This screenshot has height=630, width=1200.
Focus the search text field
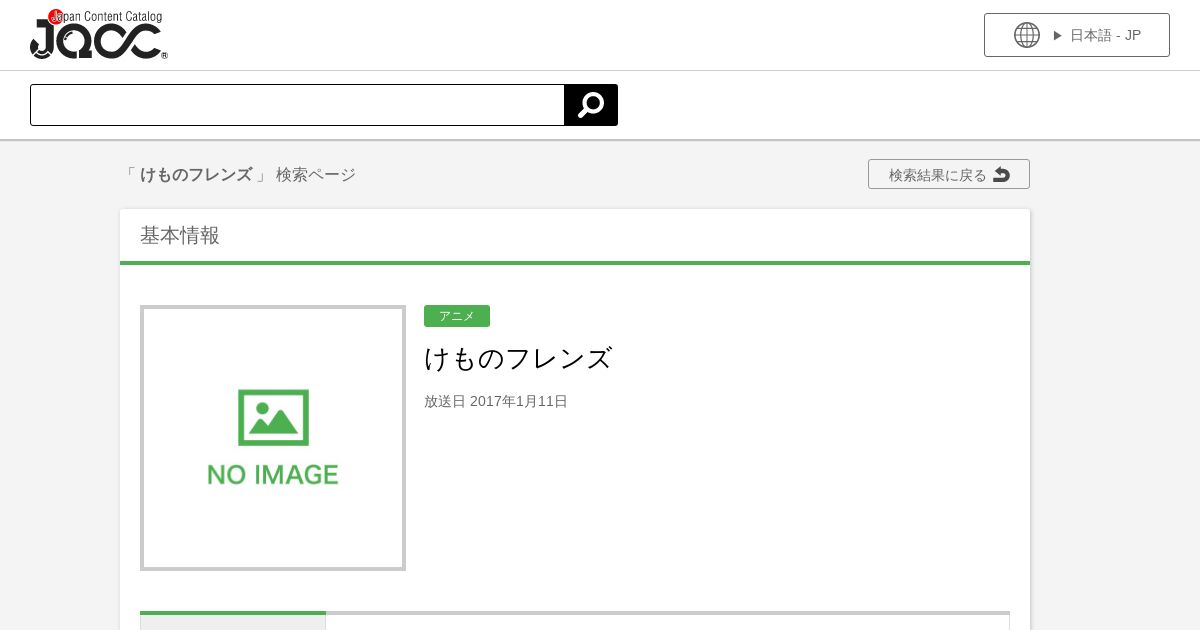(x=298, y=105)
